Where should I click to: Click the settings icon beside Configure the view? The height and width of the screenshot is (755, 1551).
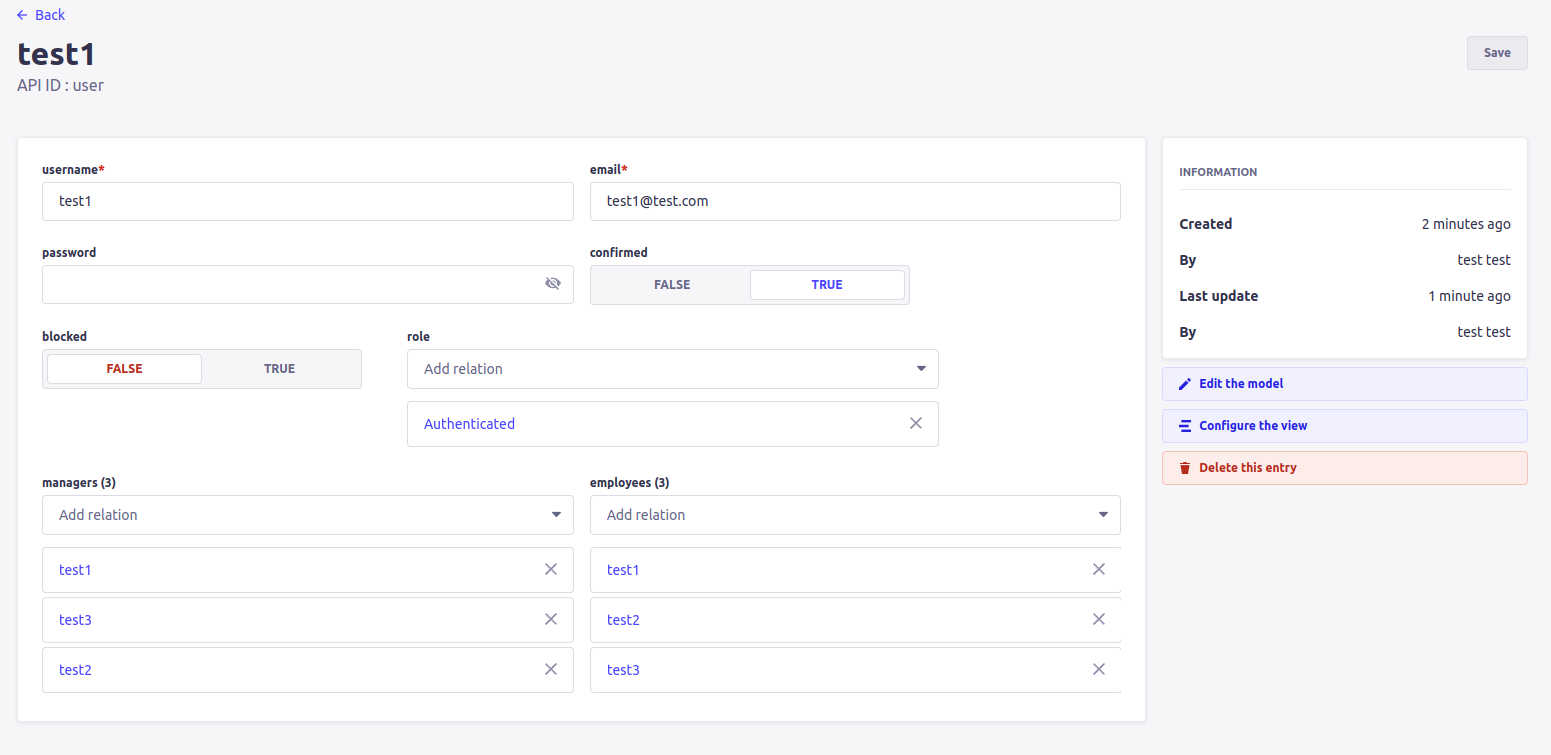tap(1184, 425)
